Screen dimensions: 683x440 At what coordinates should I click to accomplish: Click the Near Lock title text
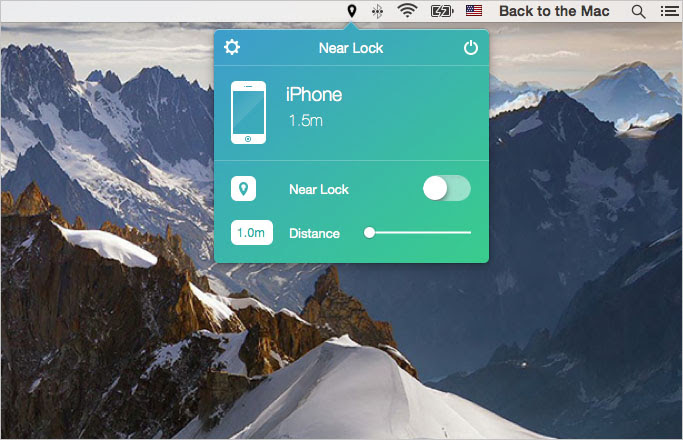click(351, 48)
